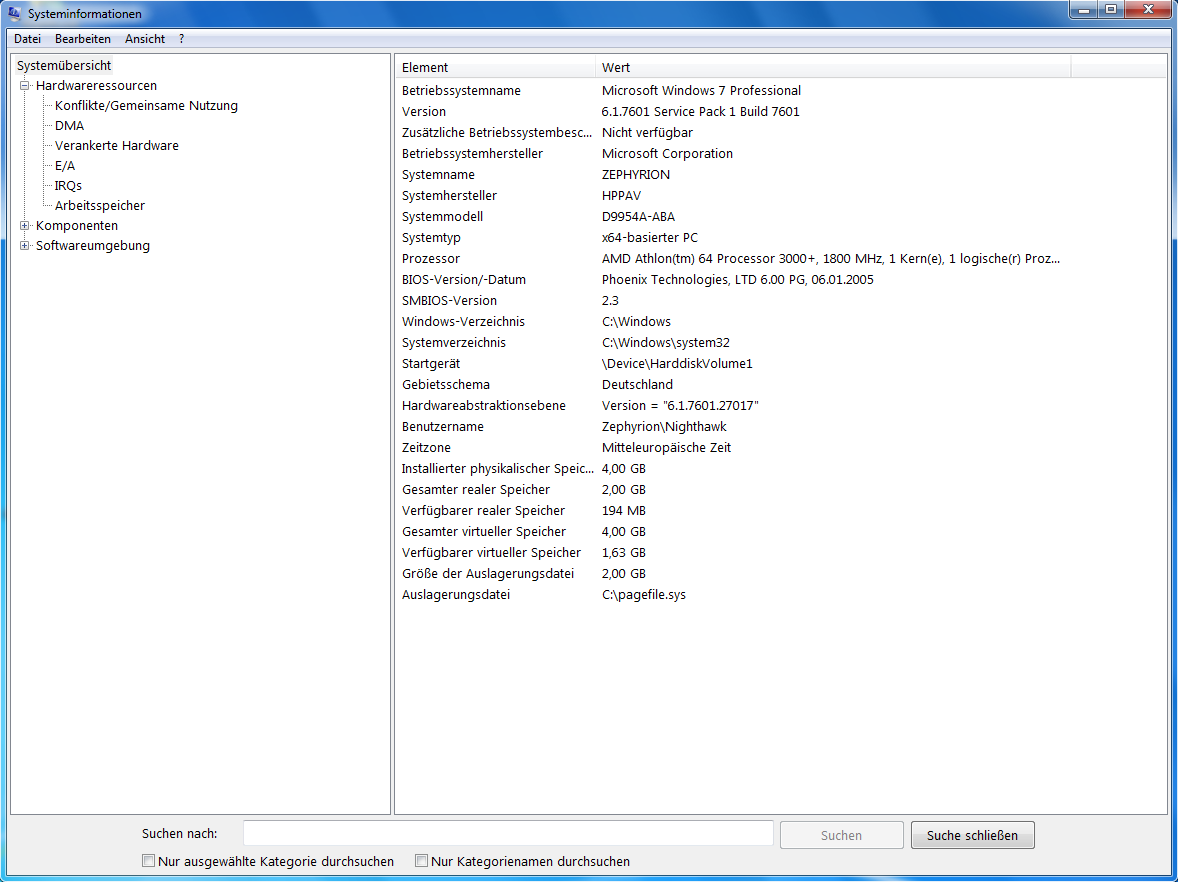Click the 194 MB value

point(624,511)
